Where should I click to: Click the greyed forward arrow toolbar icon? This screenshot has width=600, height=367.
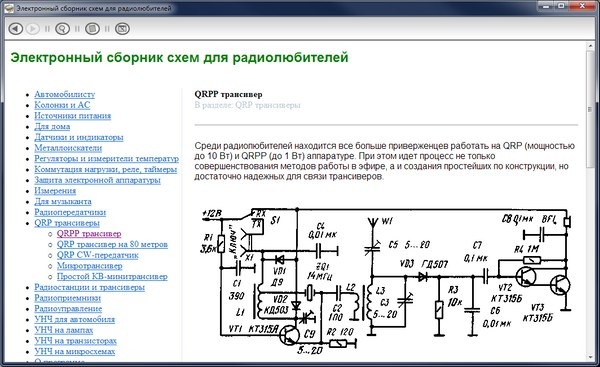(33, 29)
